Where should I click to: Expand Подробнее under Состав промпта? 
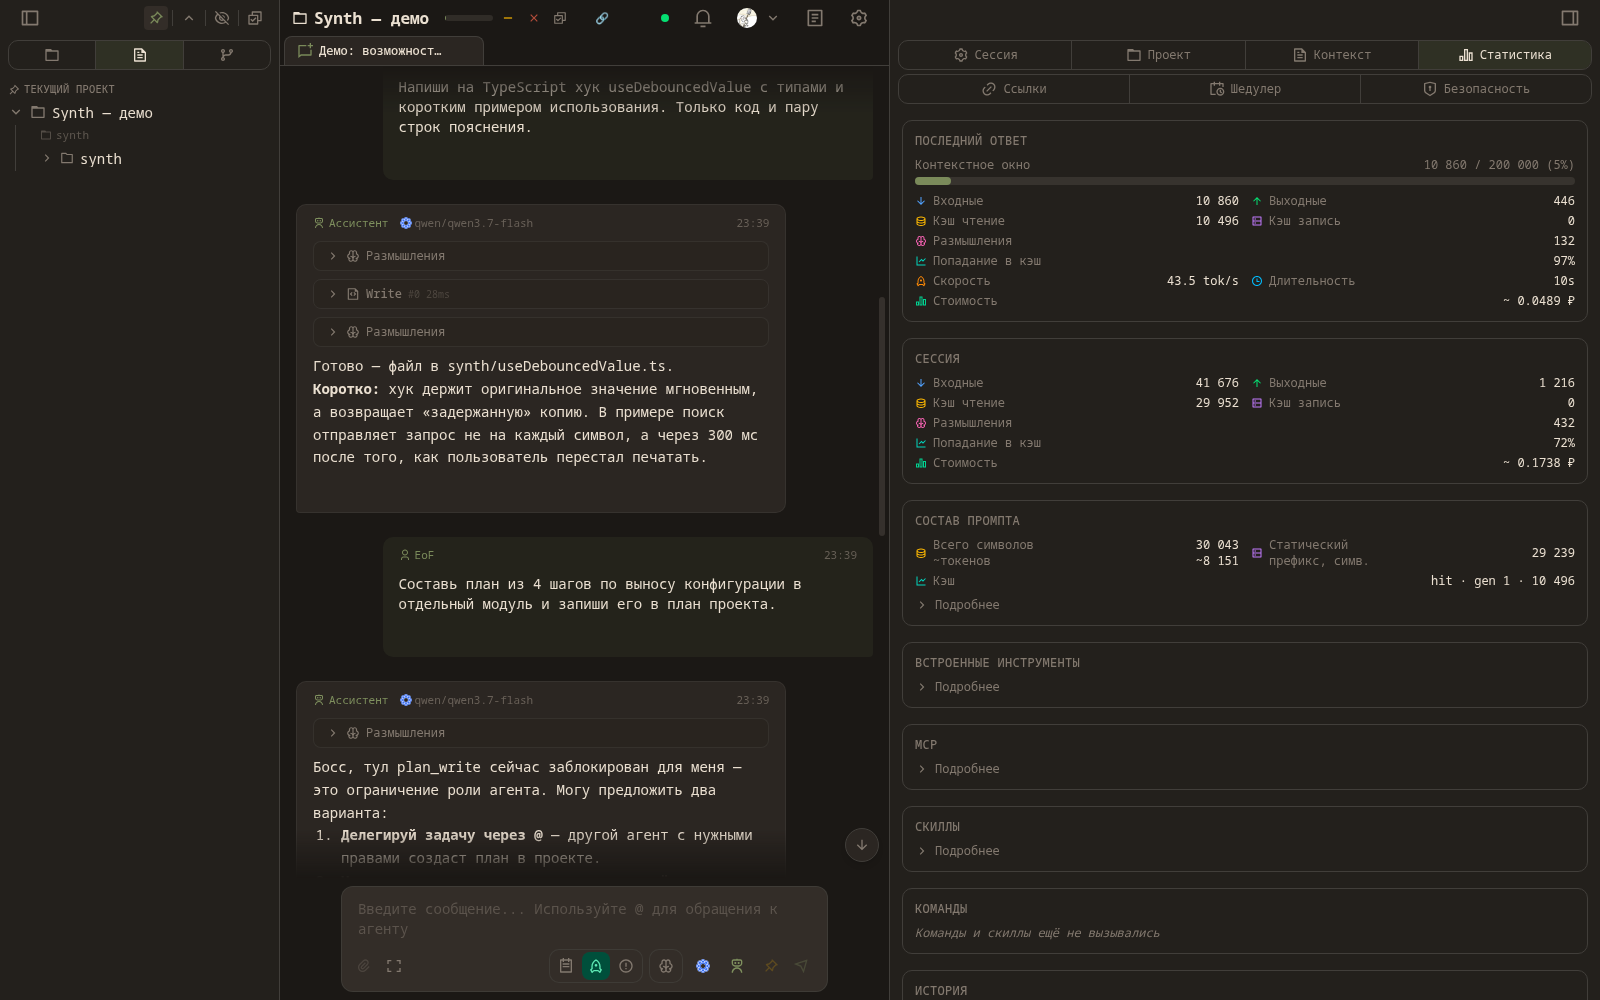[x=958, y=605]
